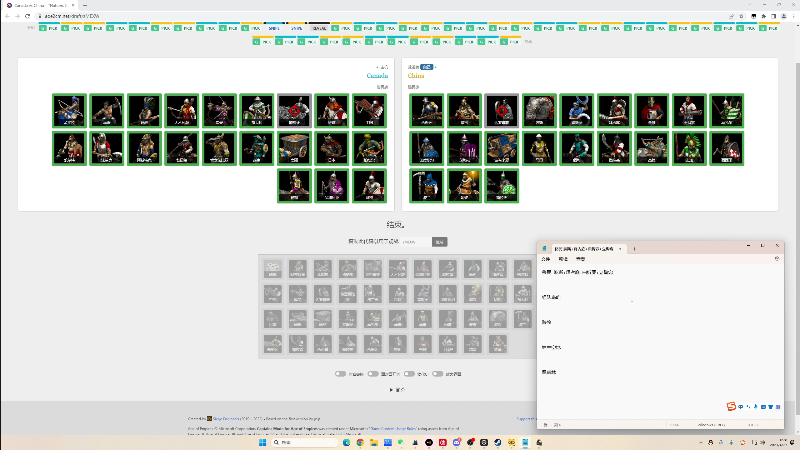Image resolution: width=800 pixels, height=450 pixels.
Task: Open a new browser tab
Action: click(x=85, y=5)
